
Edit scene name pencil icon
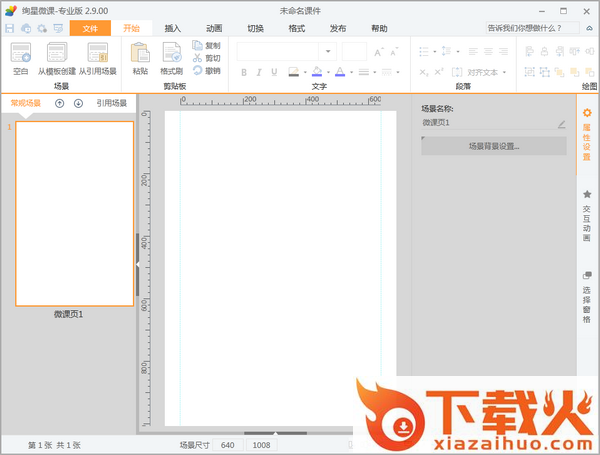[561, 124]
